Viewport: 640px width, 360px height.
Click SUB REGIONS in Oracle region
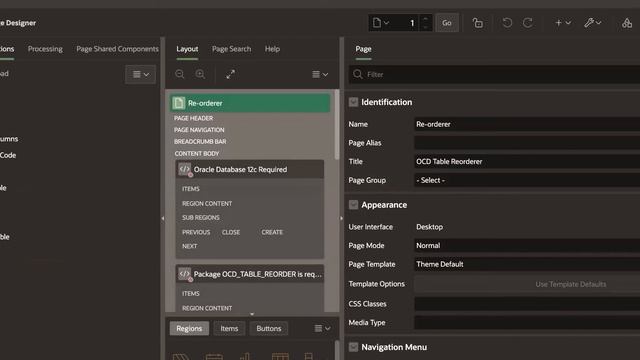click(201, 218)
